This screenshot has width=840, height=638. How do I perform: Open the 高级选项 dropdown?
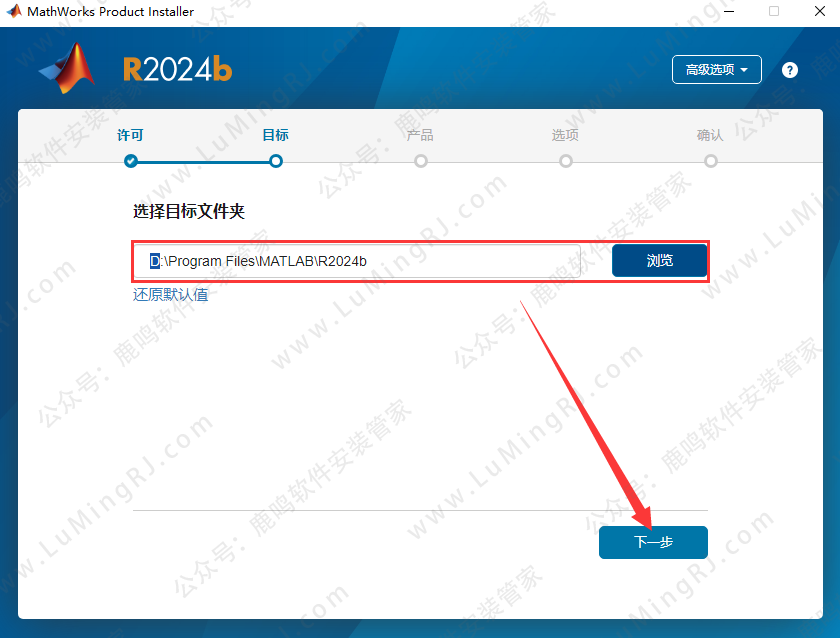pyautogui.click(x=716, y=70)
